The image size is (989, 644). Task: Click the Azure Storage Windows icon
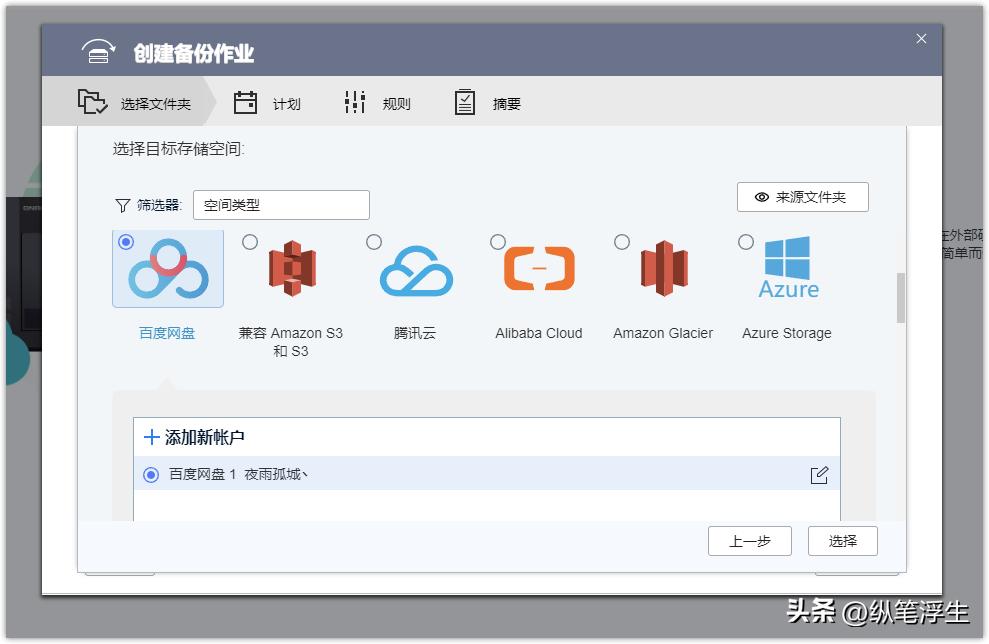[787, 267]
